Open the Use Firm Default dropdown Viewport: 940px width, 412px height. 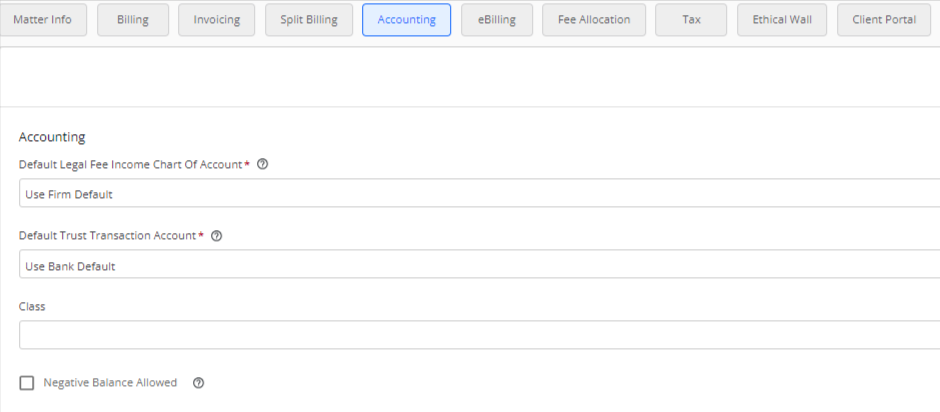tap(480, 193)
